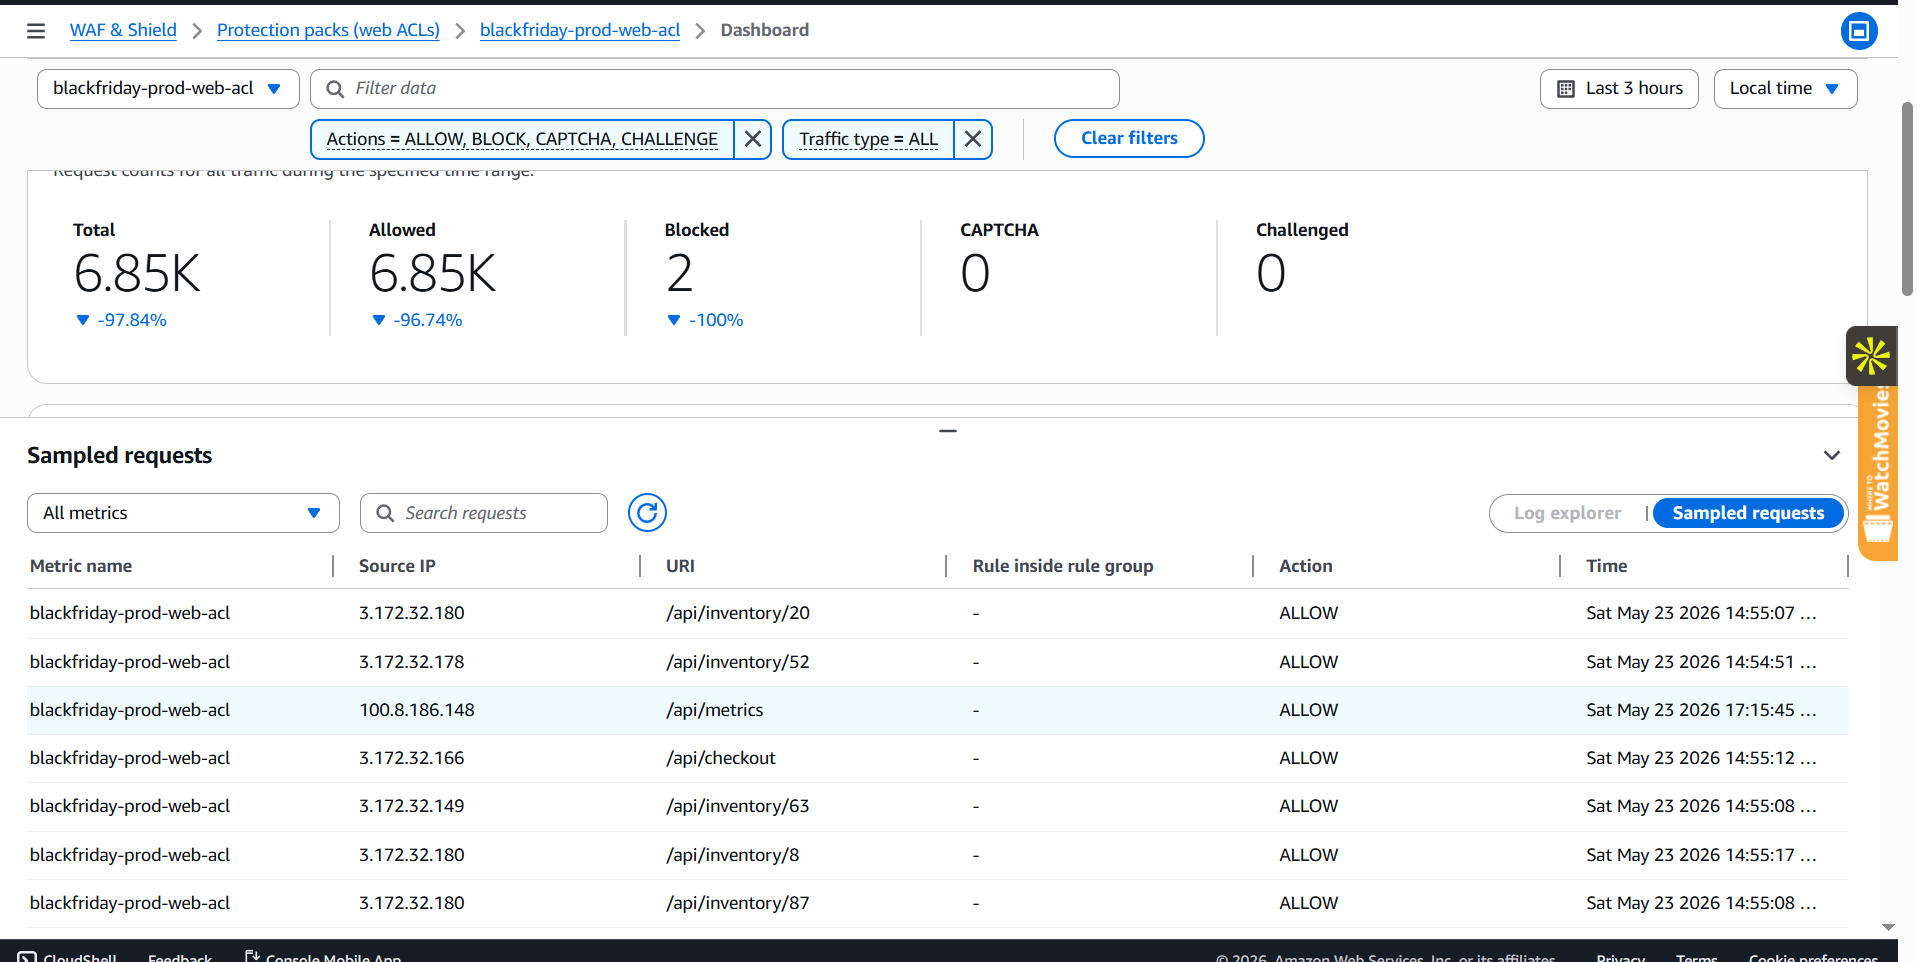Screen dimensions: 1917x962
Task: Click Source IP 3.172.32.178
Action: pos(412,662)
